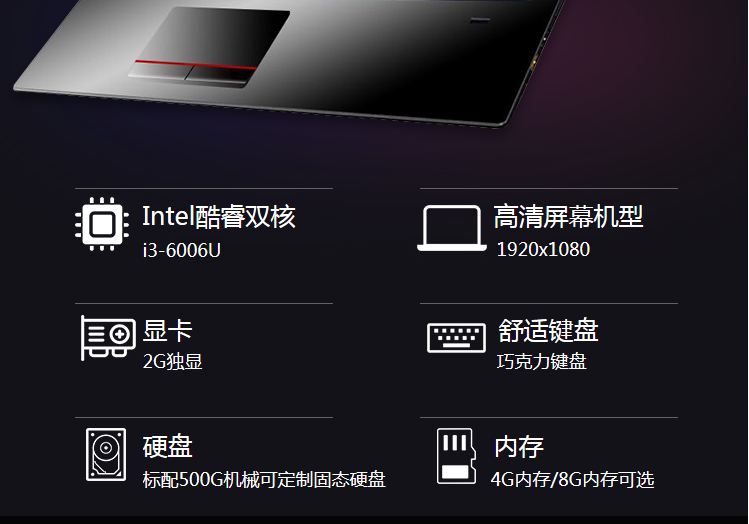Click the i3-6006U processor model text
The image size is (749, 524).
click(182, 250)
